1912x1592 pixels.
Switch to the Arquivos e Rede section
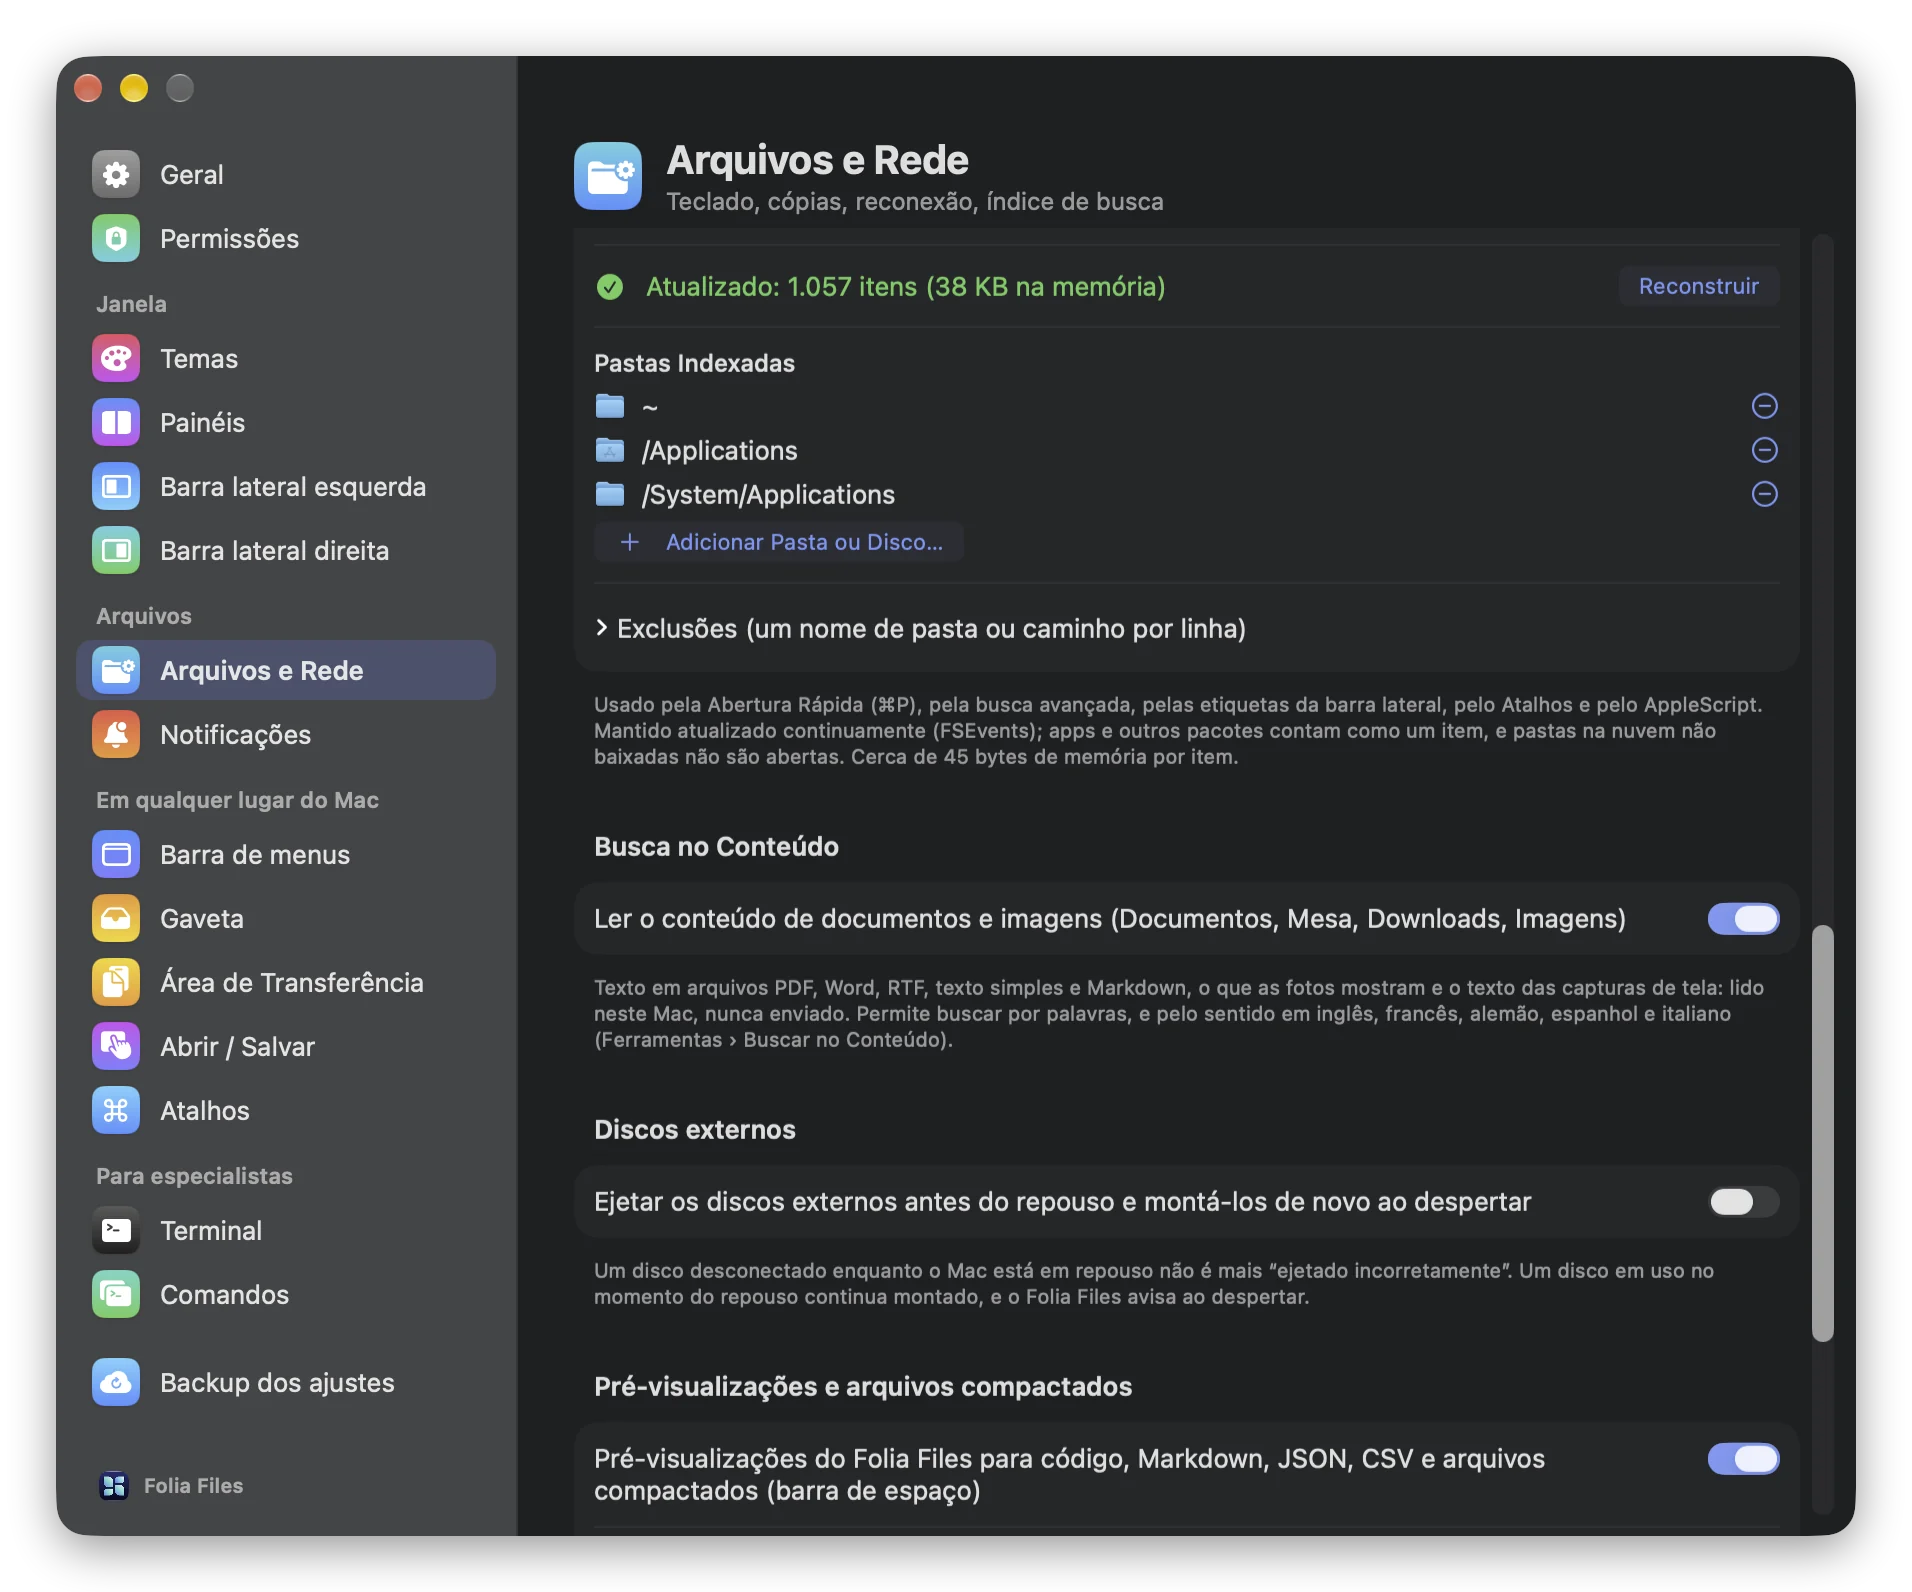[286, 671]
